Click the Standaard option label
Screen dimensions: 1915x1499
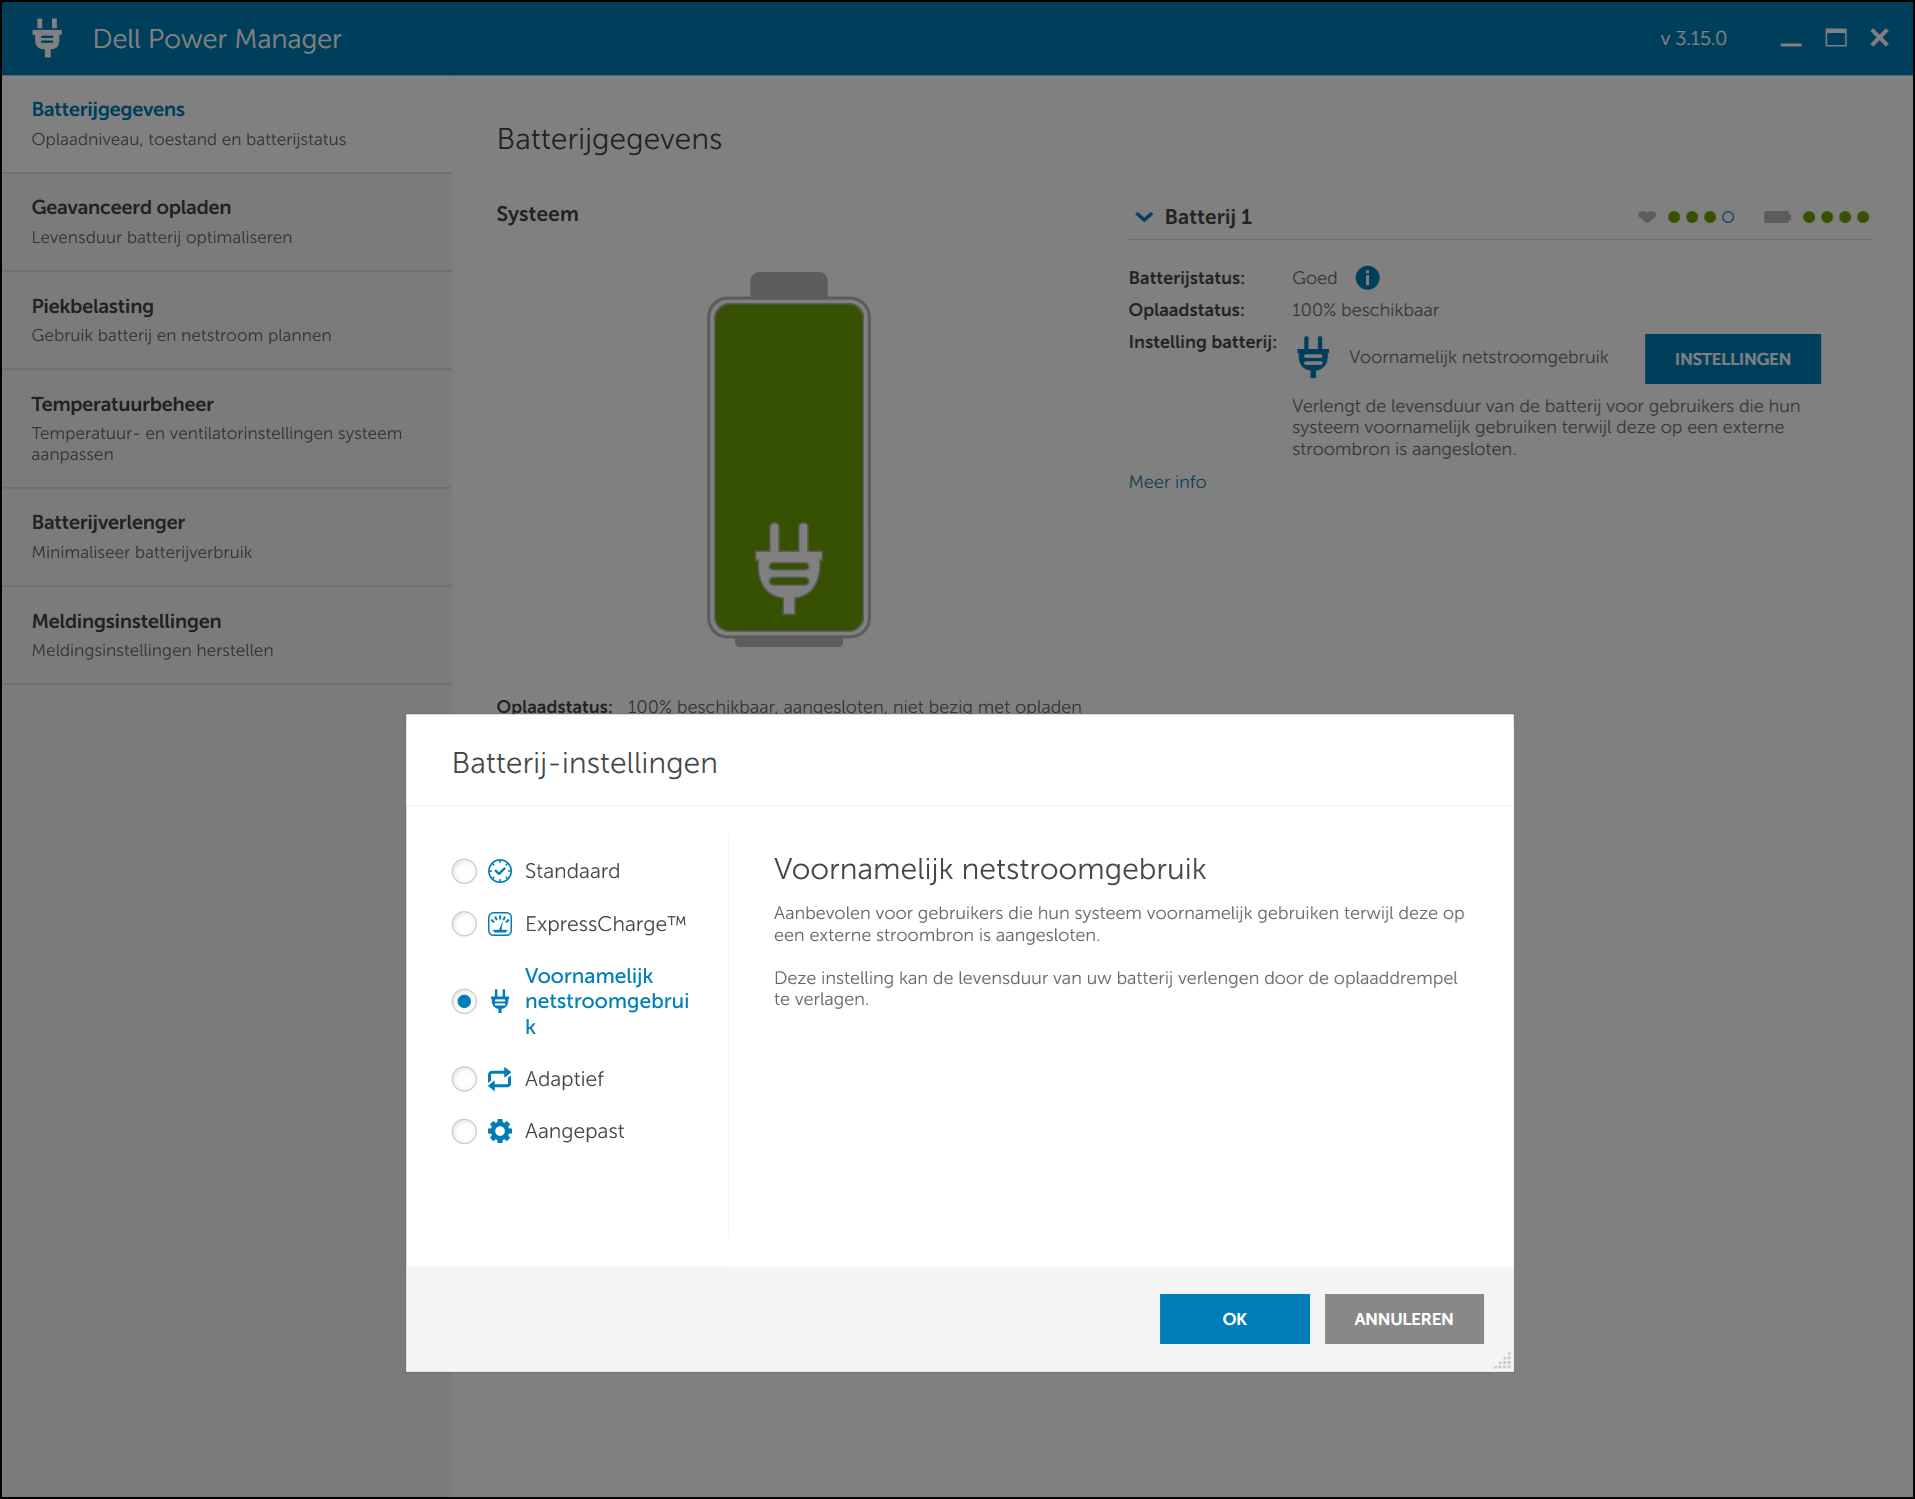[572, 871]
